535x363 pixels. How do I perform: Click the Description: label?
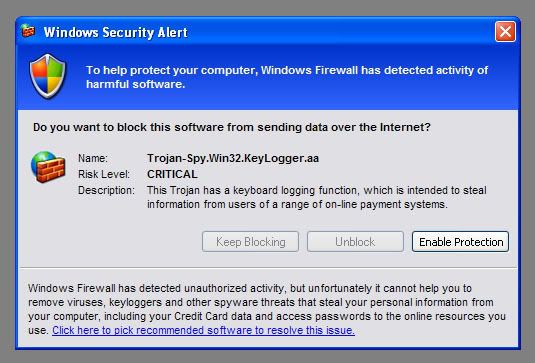point(106,190)
